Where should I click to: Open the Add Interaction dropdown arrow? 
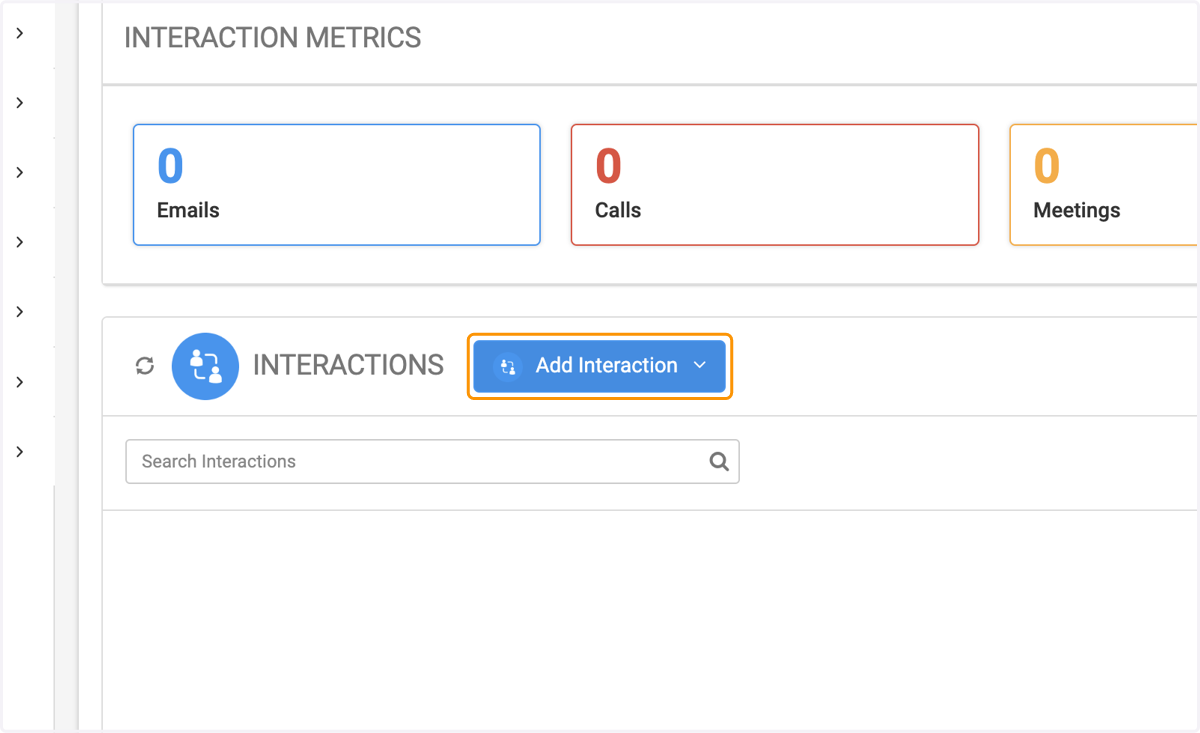pos(700,366)
